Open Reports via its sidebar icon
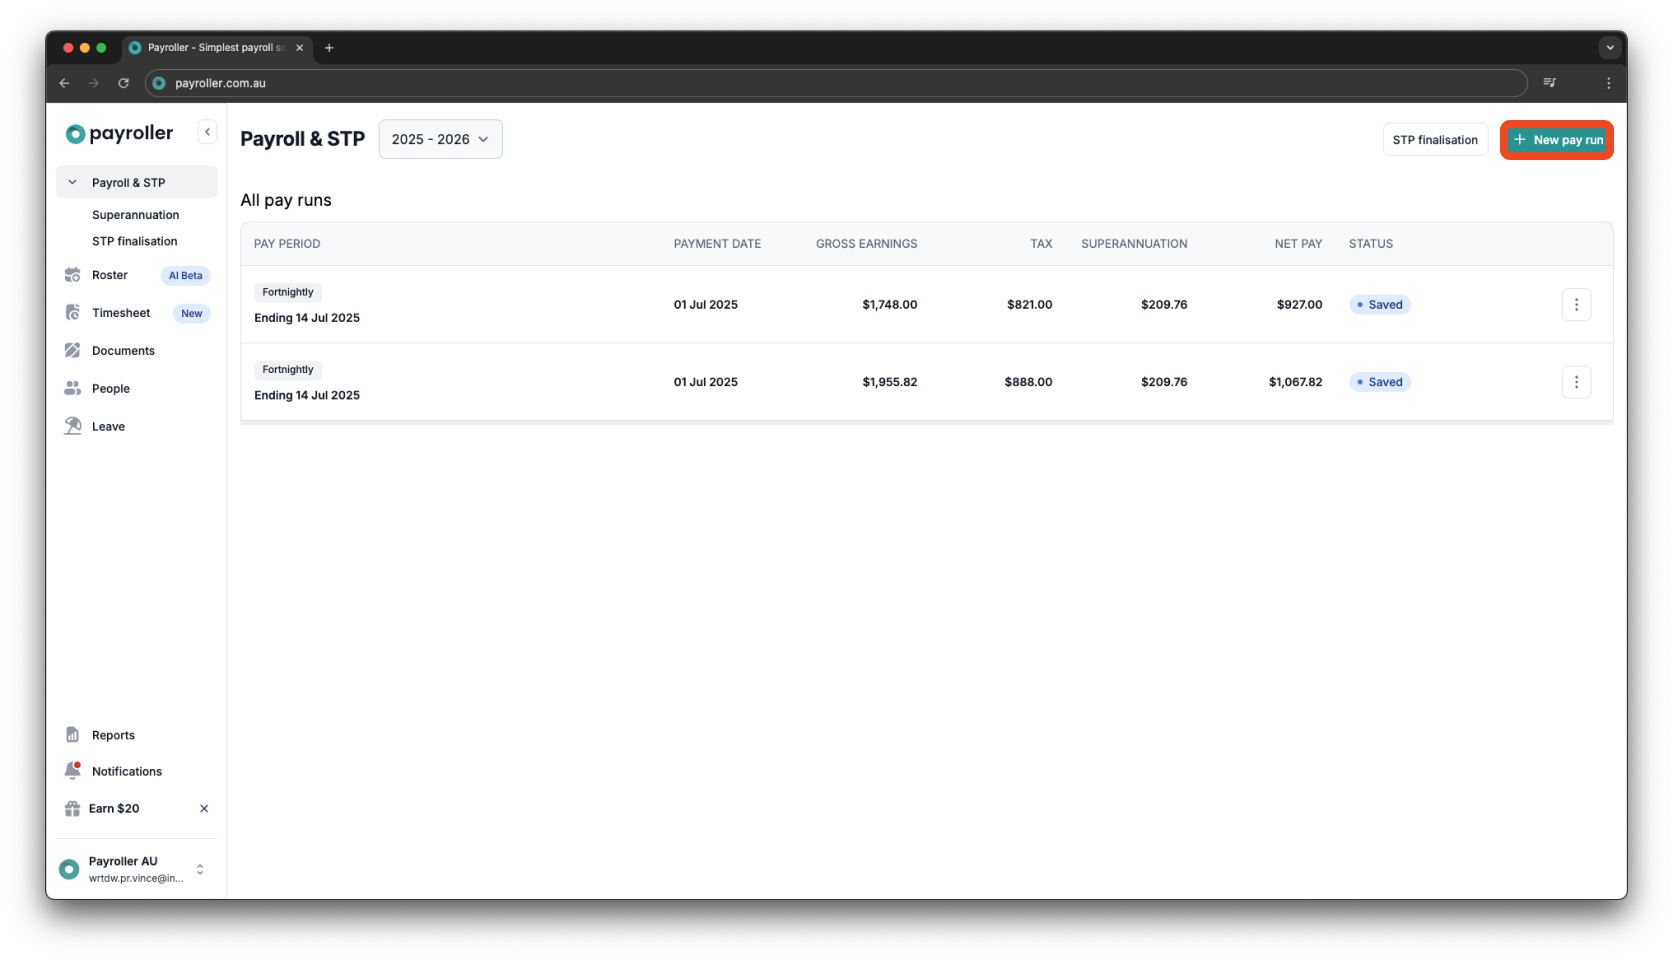 (73, 734)
